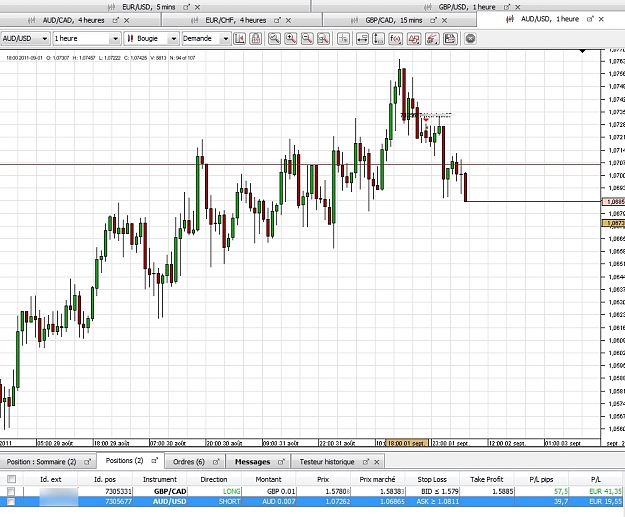This screenshot has width=625, height=517.
Task: Sort positions by Montant column header
Action: tap(268, 479)
